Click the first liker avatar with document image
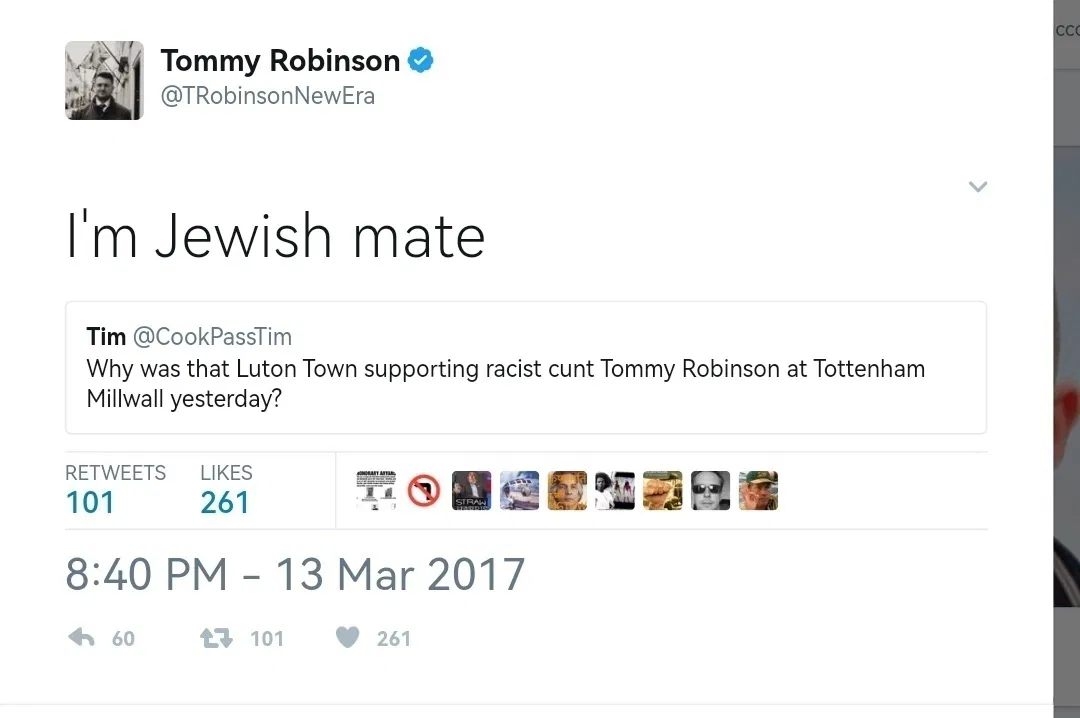This screenshot has width=1080, height=718. [376, 491]
